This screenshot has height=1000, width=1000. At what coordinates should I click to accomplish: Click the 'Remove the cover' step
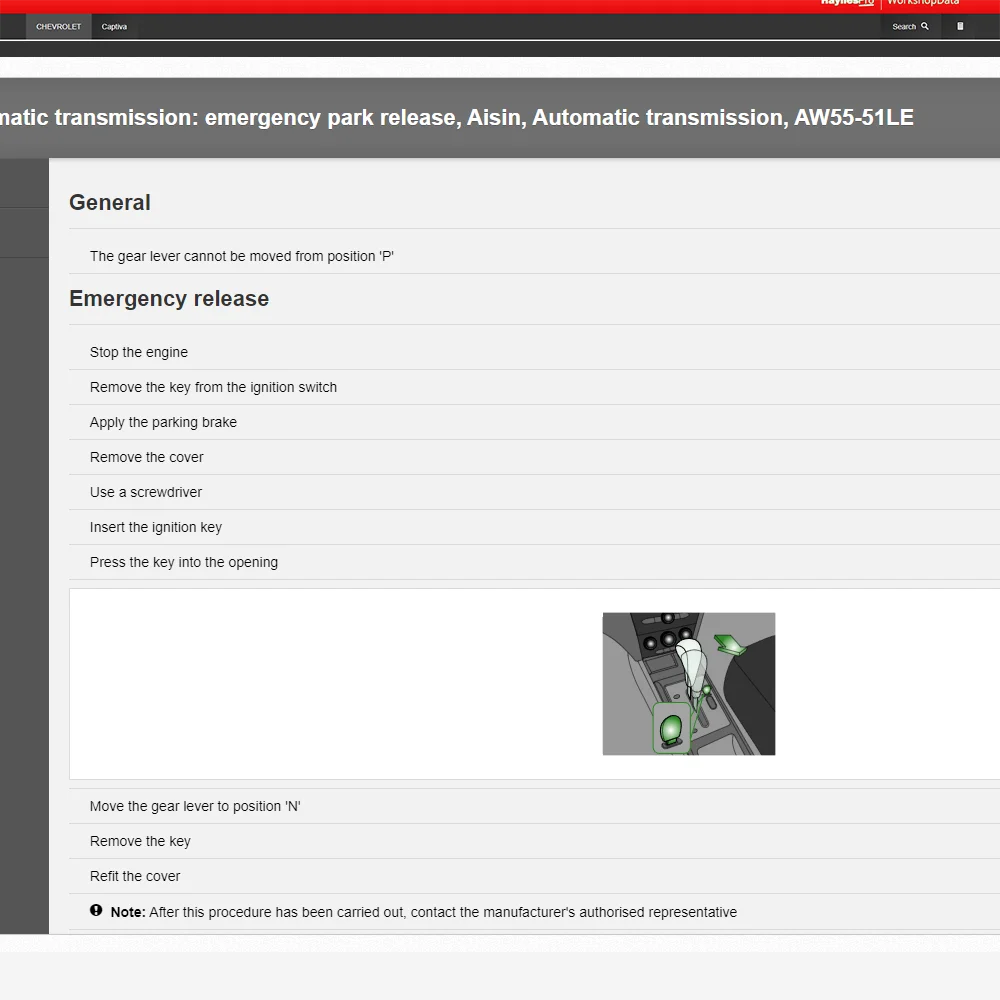pyautogui.click(x=147, y=457)
